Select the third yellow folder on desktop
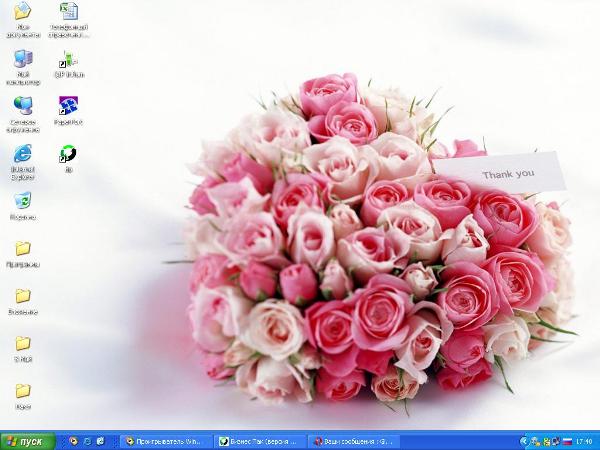This screenshot has width=600, height=450. tap(22, 344)
